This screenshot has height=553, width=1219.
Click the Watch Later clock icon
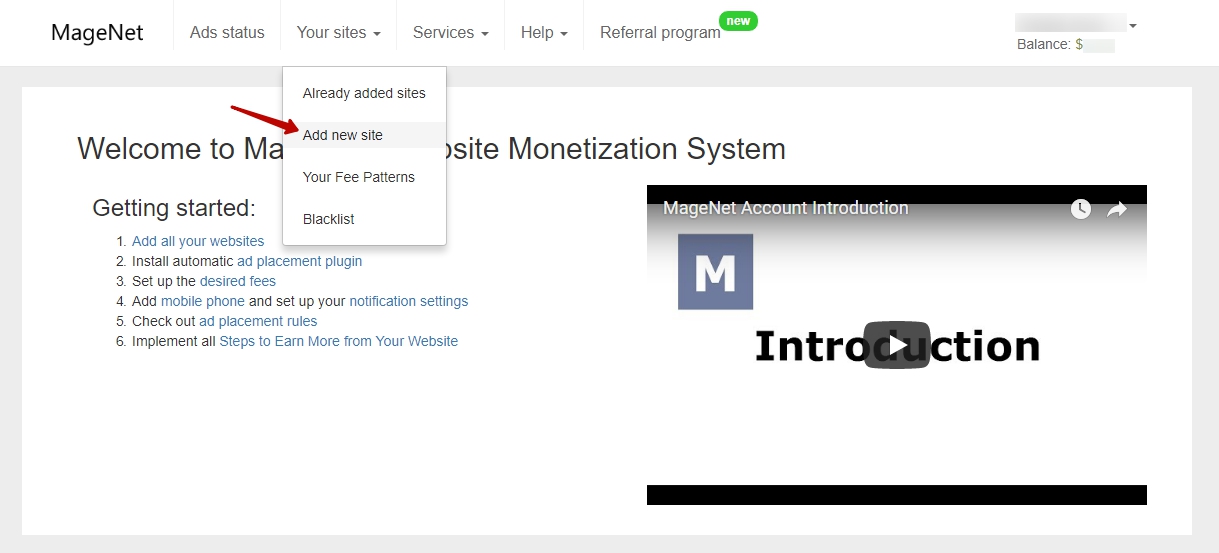point(1080,209)
